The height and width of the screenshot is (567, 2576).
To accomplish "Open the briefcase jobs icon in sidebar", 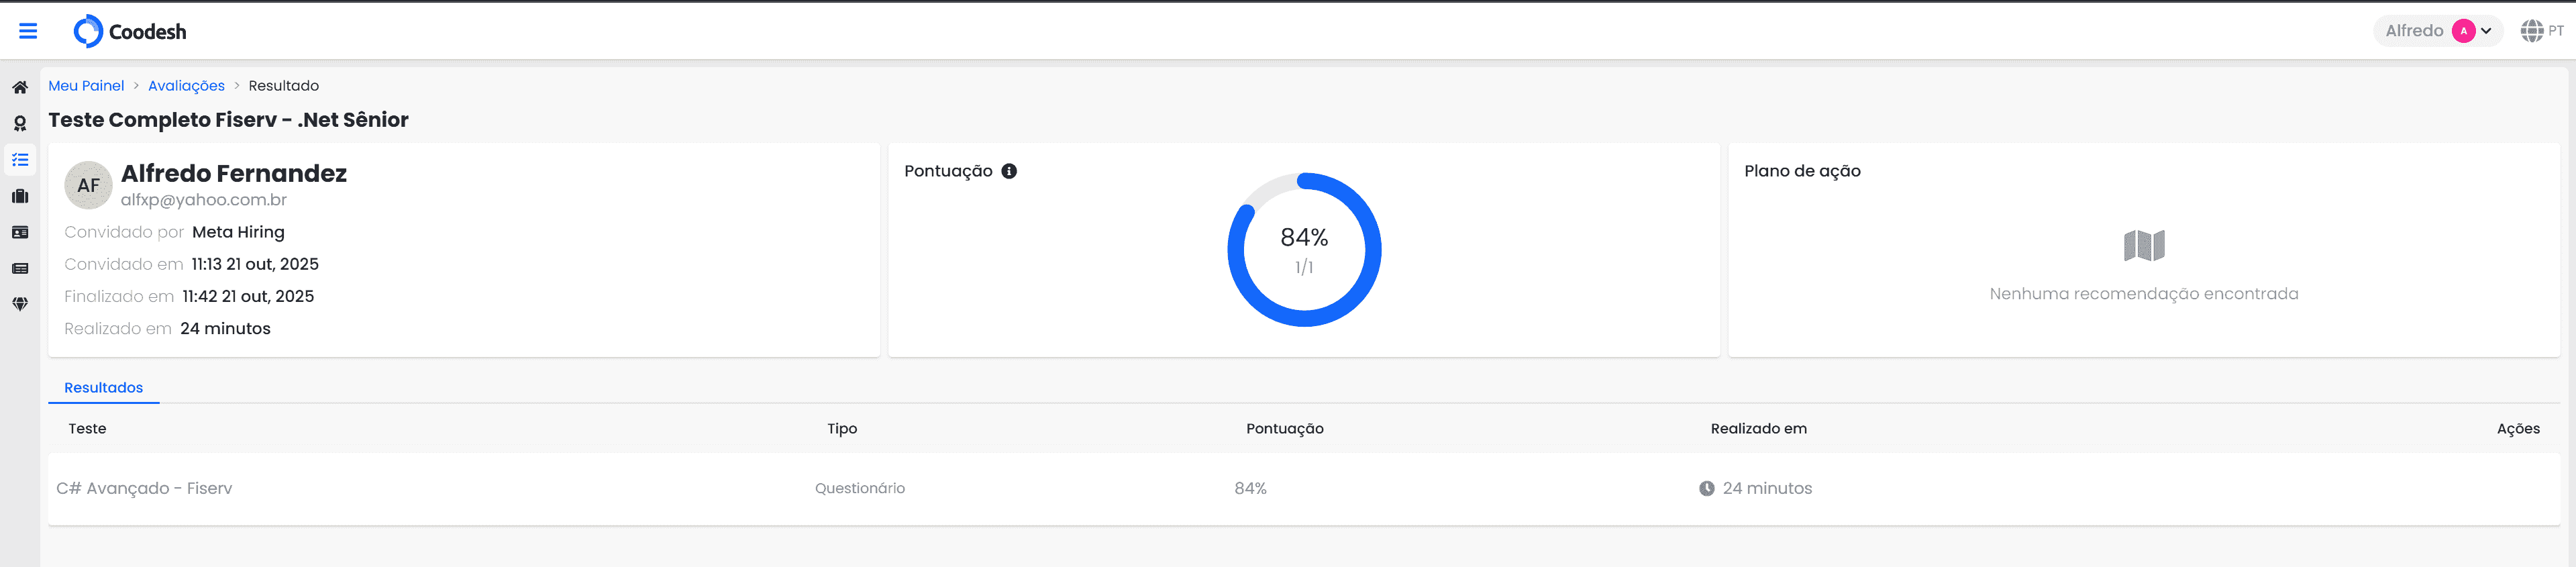I will pyautogui.click(x=20, y=196).
